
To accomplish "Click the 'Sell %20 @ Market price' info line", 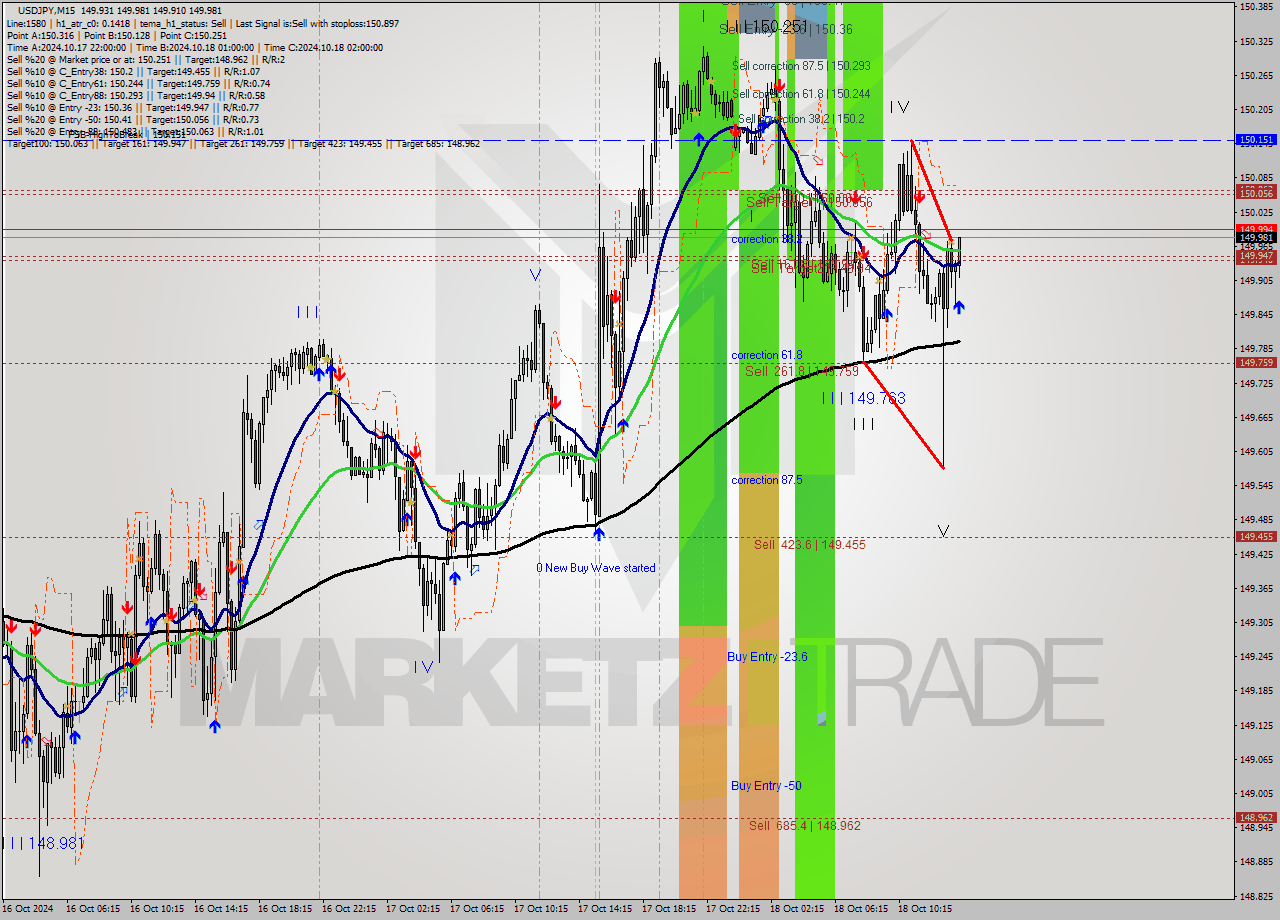I will click(146, 59).
